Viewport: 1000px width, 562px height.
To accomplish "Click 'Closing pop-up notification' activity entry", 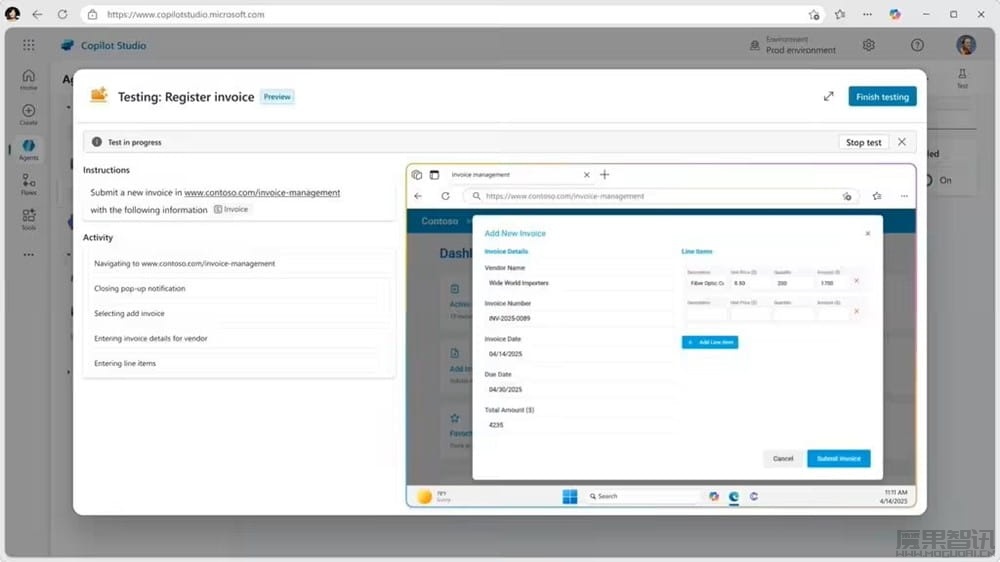I will click(x=239, y=288).
